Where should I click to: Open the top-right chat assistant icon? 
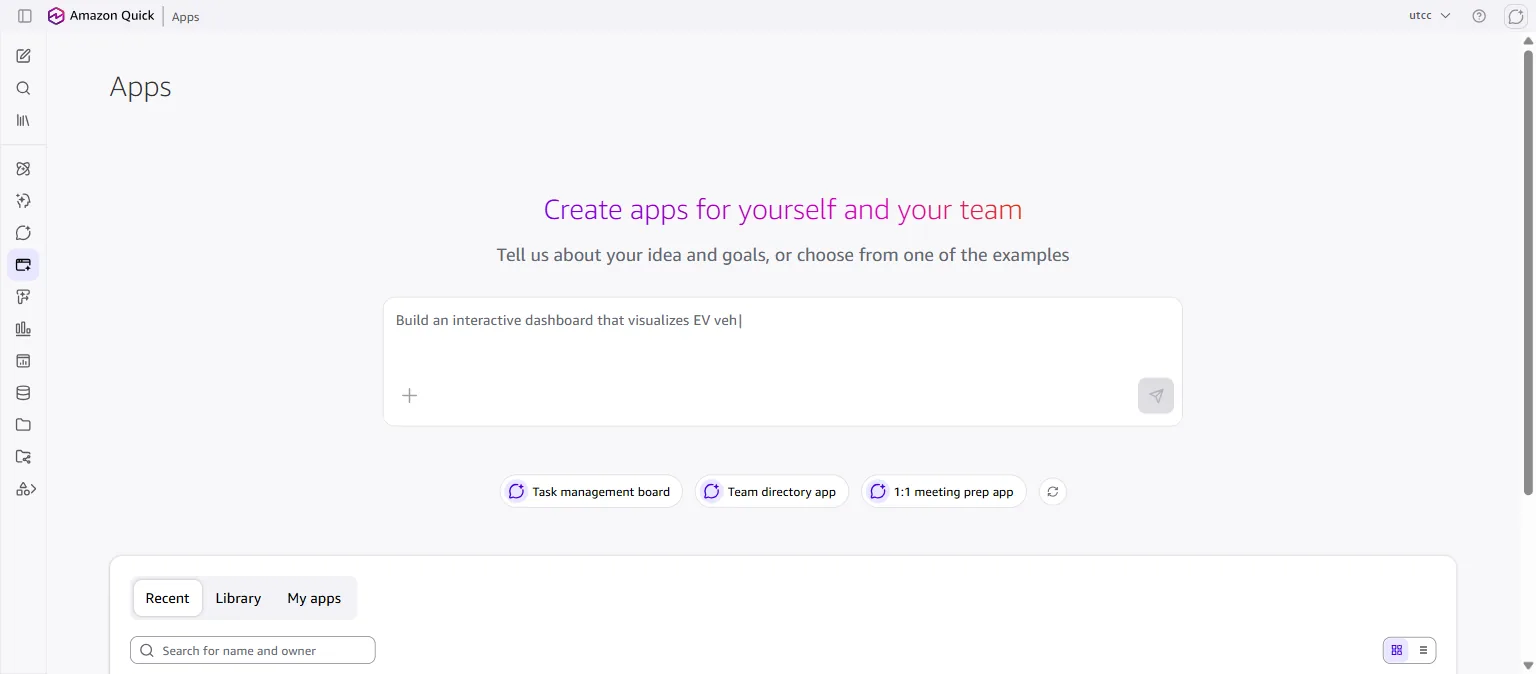[x=1515, y=16]
